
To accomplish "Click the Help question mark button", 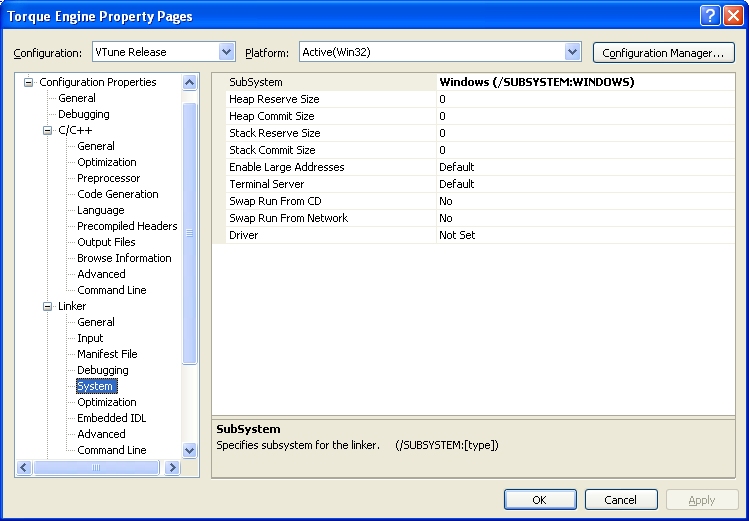I will click(x=708, y=15).
